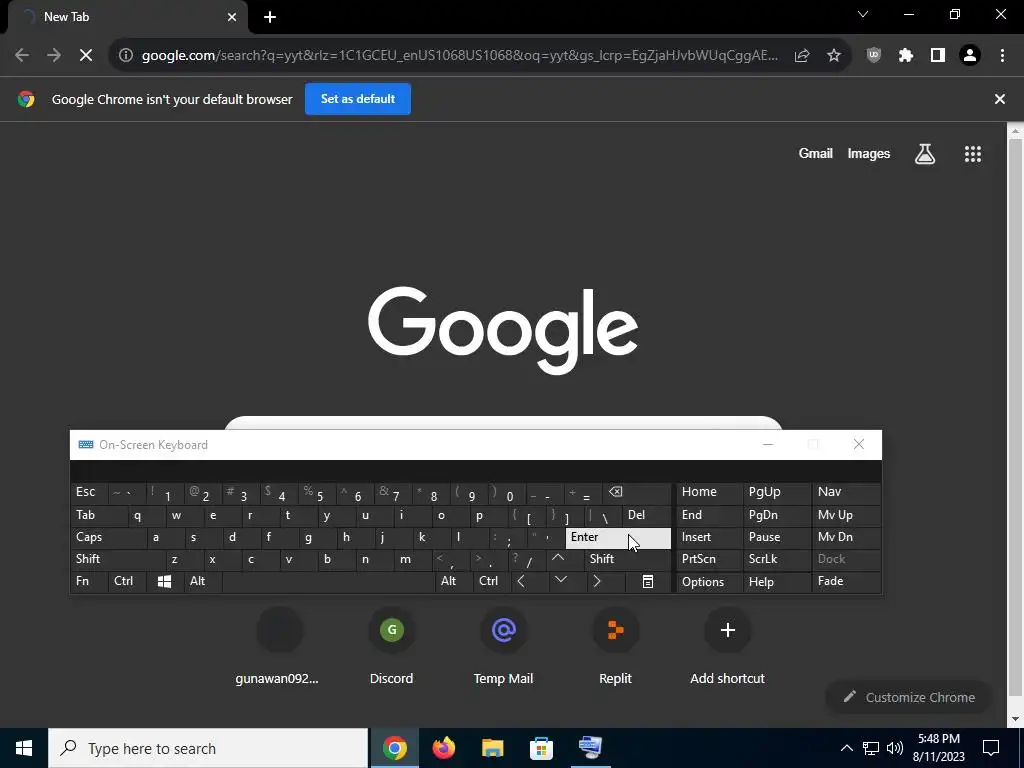View site information icon in address bar

[125, 56]
